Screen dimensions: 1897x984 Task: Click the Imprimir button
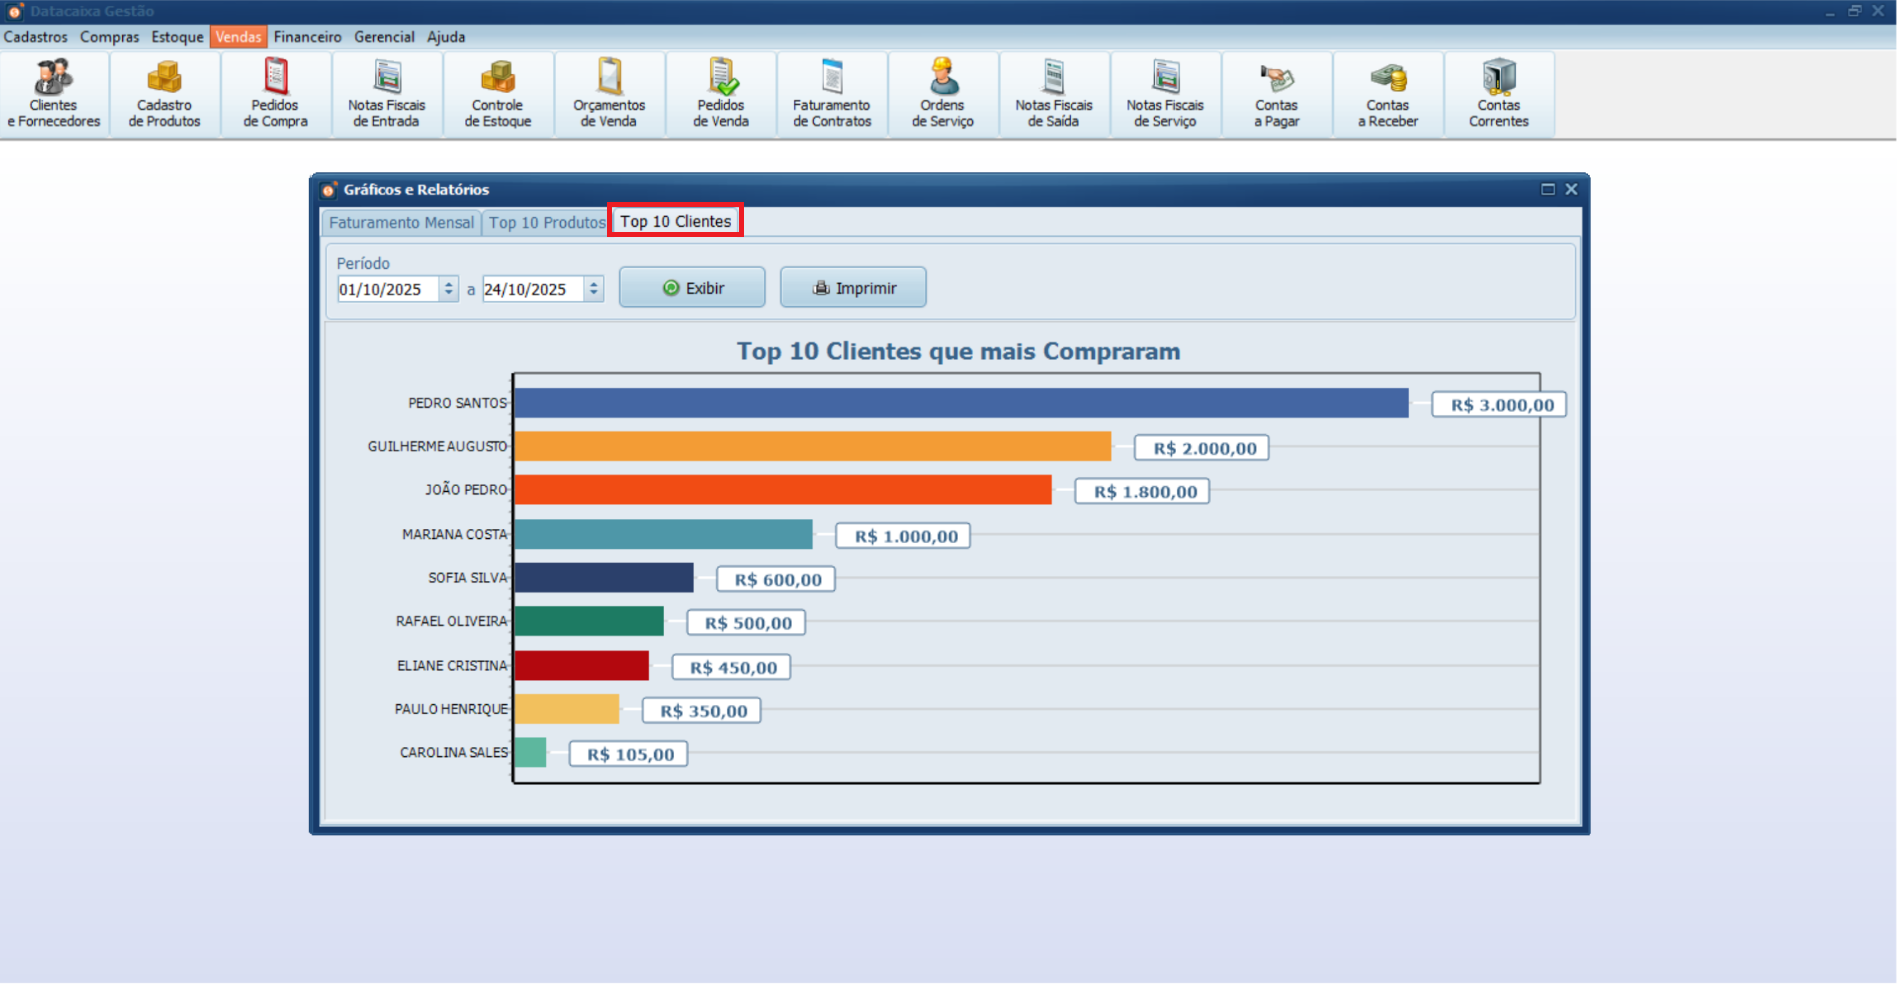[x=852, y=287]
